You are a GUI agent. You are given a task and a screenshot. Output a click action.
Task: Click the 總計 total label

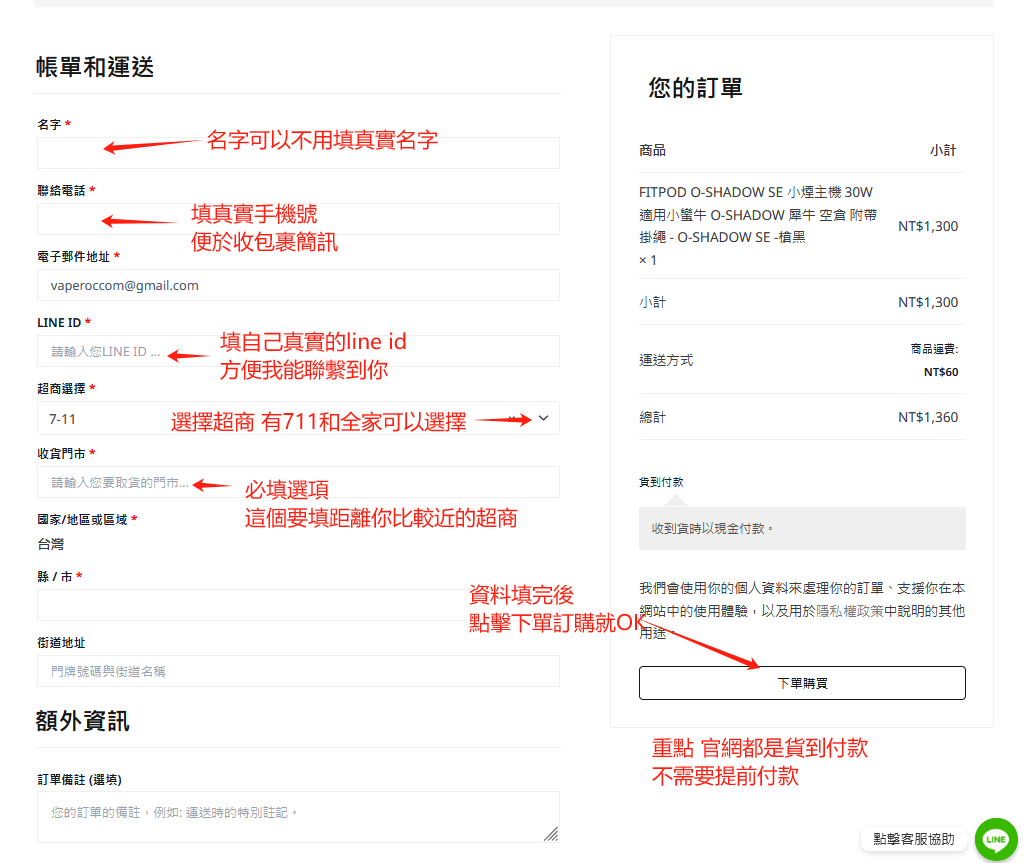[x=652, y=417]
